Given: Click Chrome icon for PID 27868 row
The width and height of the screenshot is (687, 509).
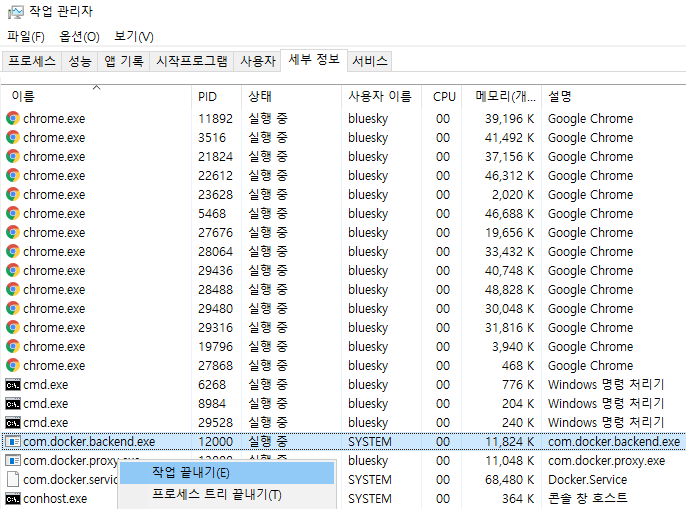Looking at the screenshot, I should click(13, 365).
